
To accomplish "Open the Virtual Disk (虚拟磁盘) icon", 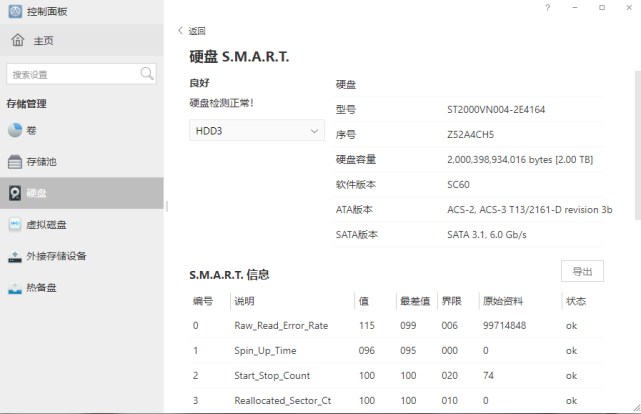I will pos(15,224).
